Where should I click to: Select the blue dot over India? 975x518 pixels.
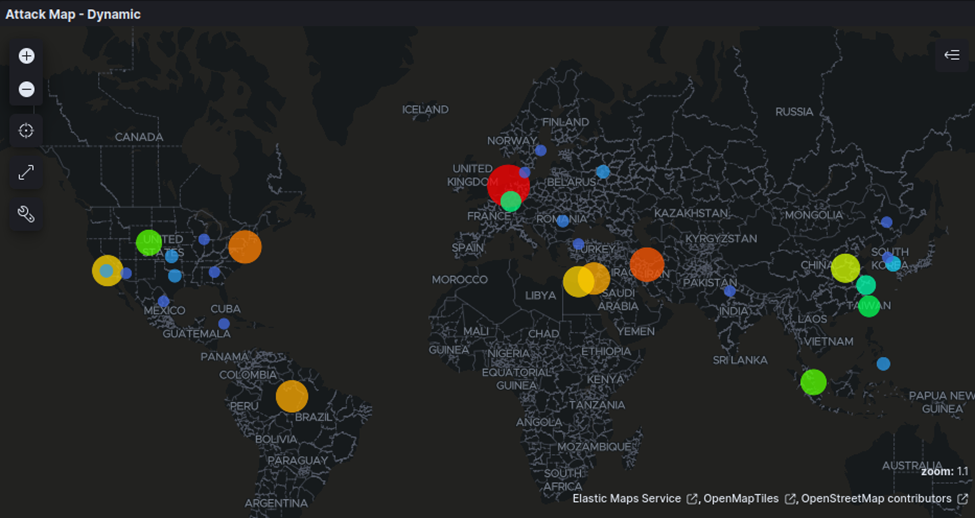(730, 291)
